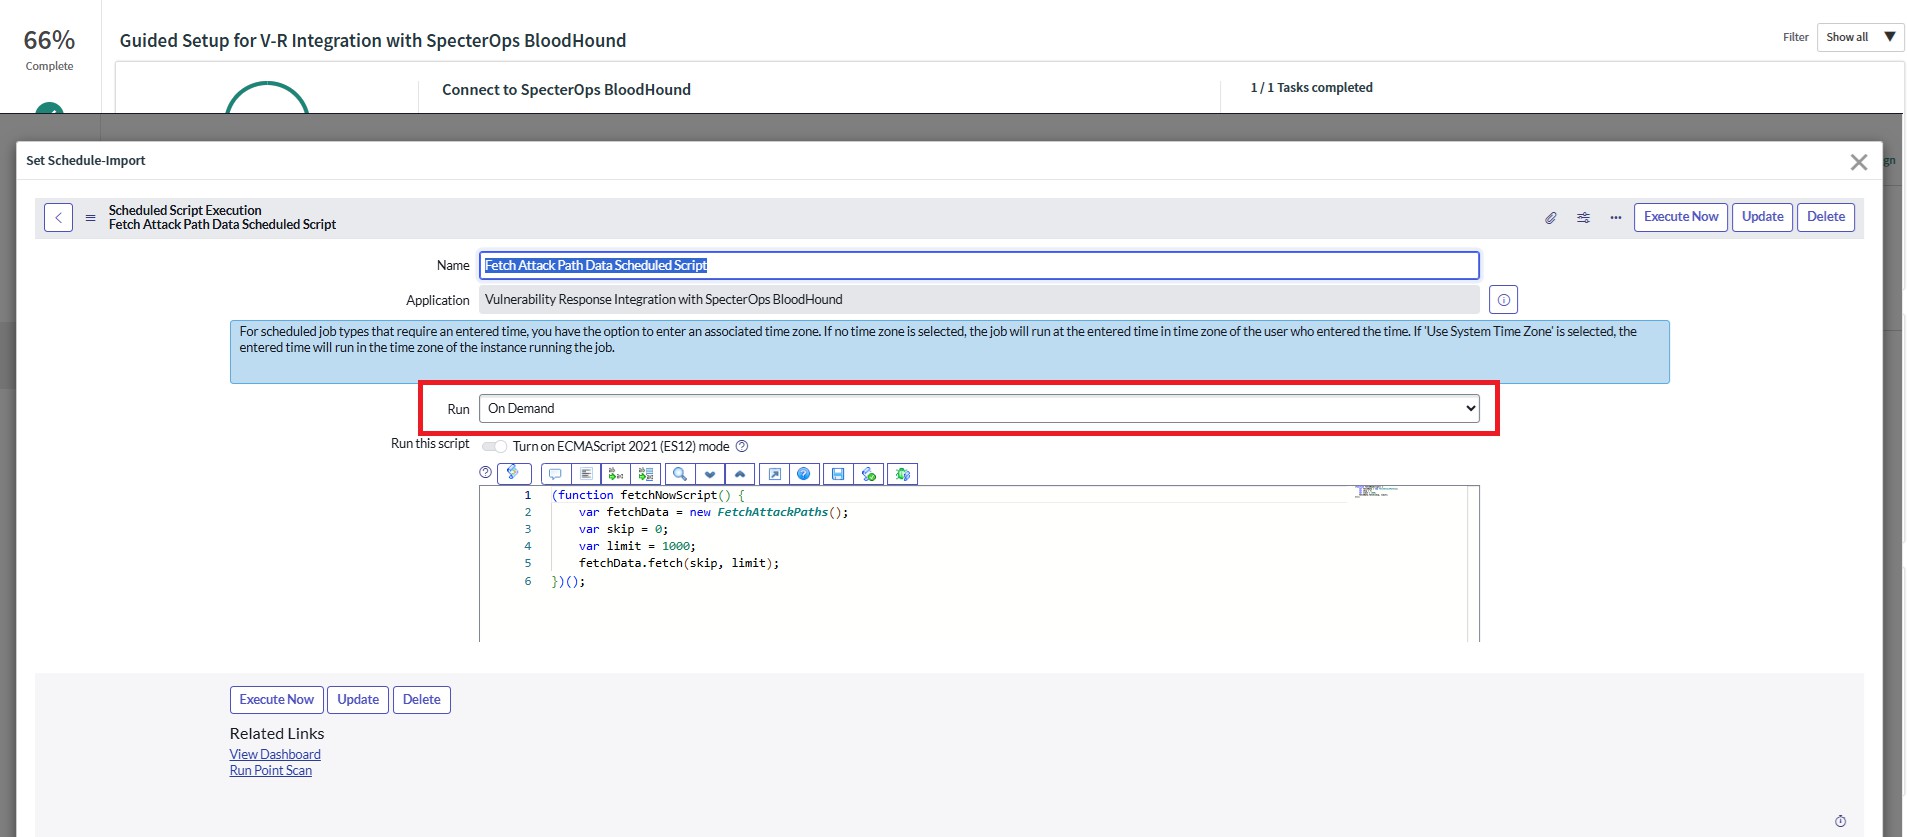The height and width of the screenshot is (837, 1907).
Task: Toggle the ECMAScript 2021 (ES12) mode switch
Action: click(494, 446)
